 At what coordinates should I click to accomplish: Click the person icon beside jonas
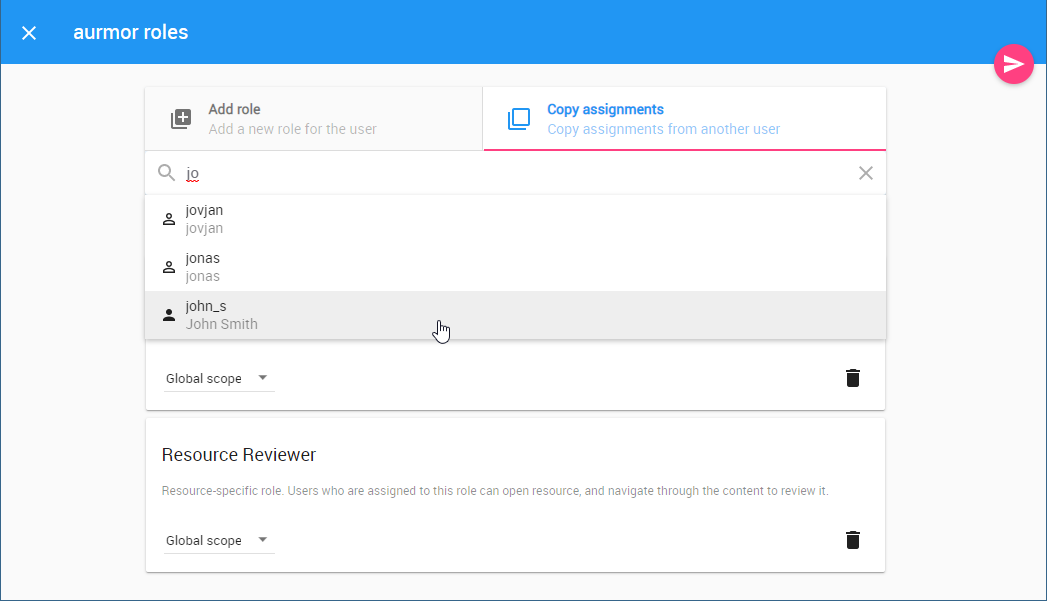(x=169, y=267)
